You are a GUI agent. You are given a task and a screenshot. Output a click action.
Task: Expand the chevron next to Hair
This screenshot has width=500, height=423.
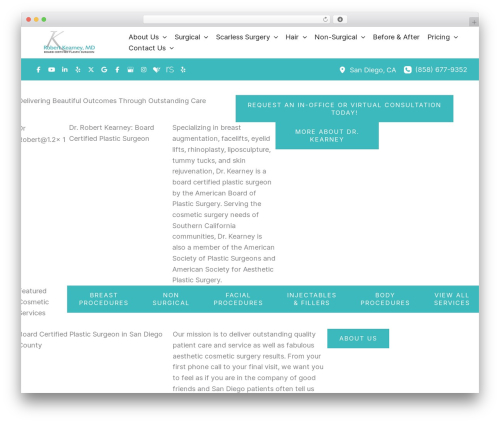pyautogui.click(x=305, y=37)
